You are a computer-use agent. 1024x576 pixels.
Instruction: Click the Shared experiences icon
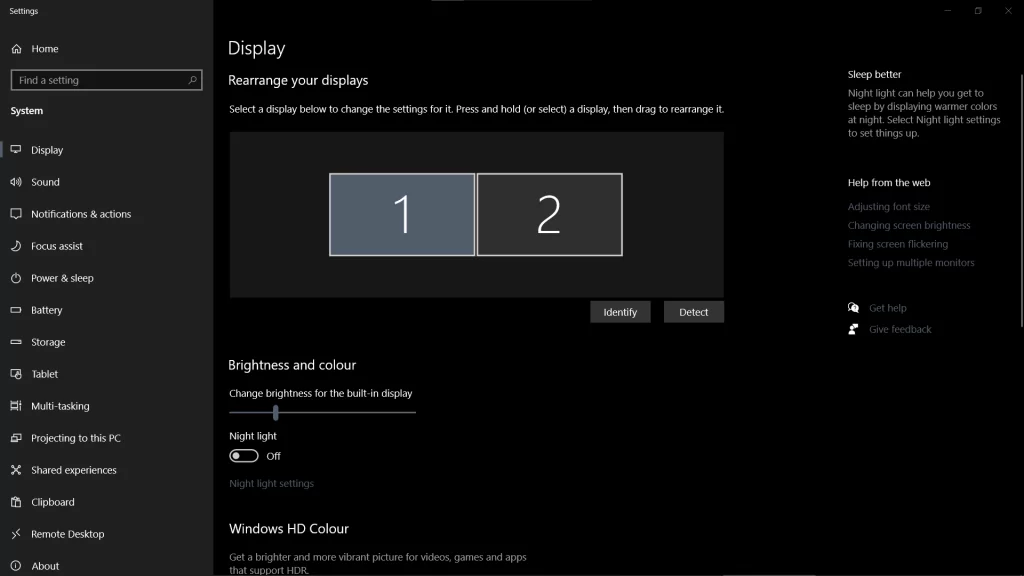(16, 470)
